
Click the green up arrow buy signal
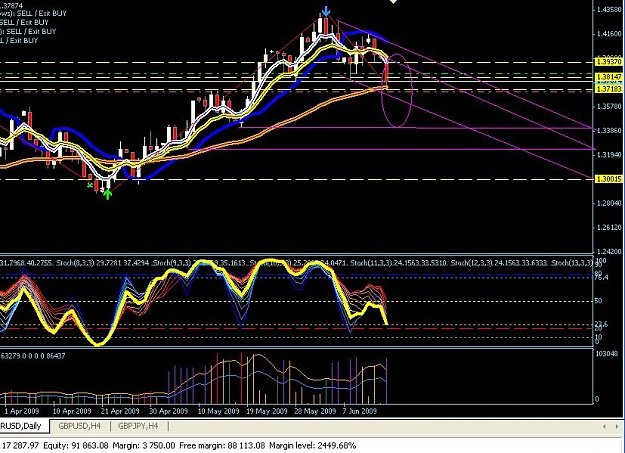[108, 194]
